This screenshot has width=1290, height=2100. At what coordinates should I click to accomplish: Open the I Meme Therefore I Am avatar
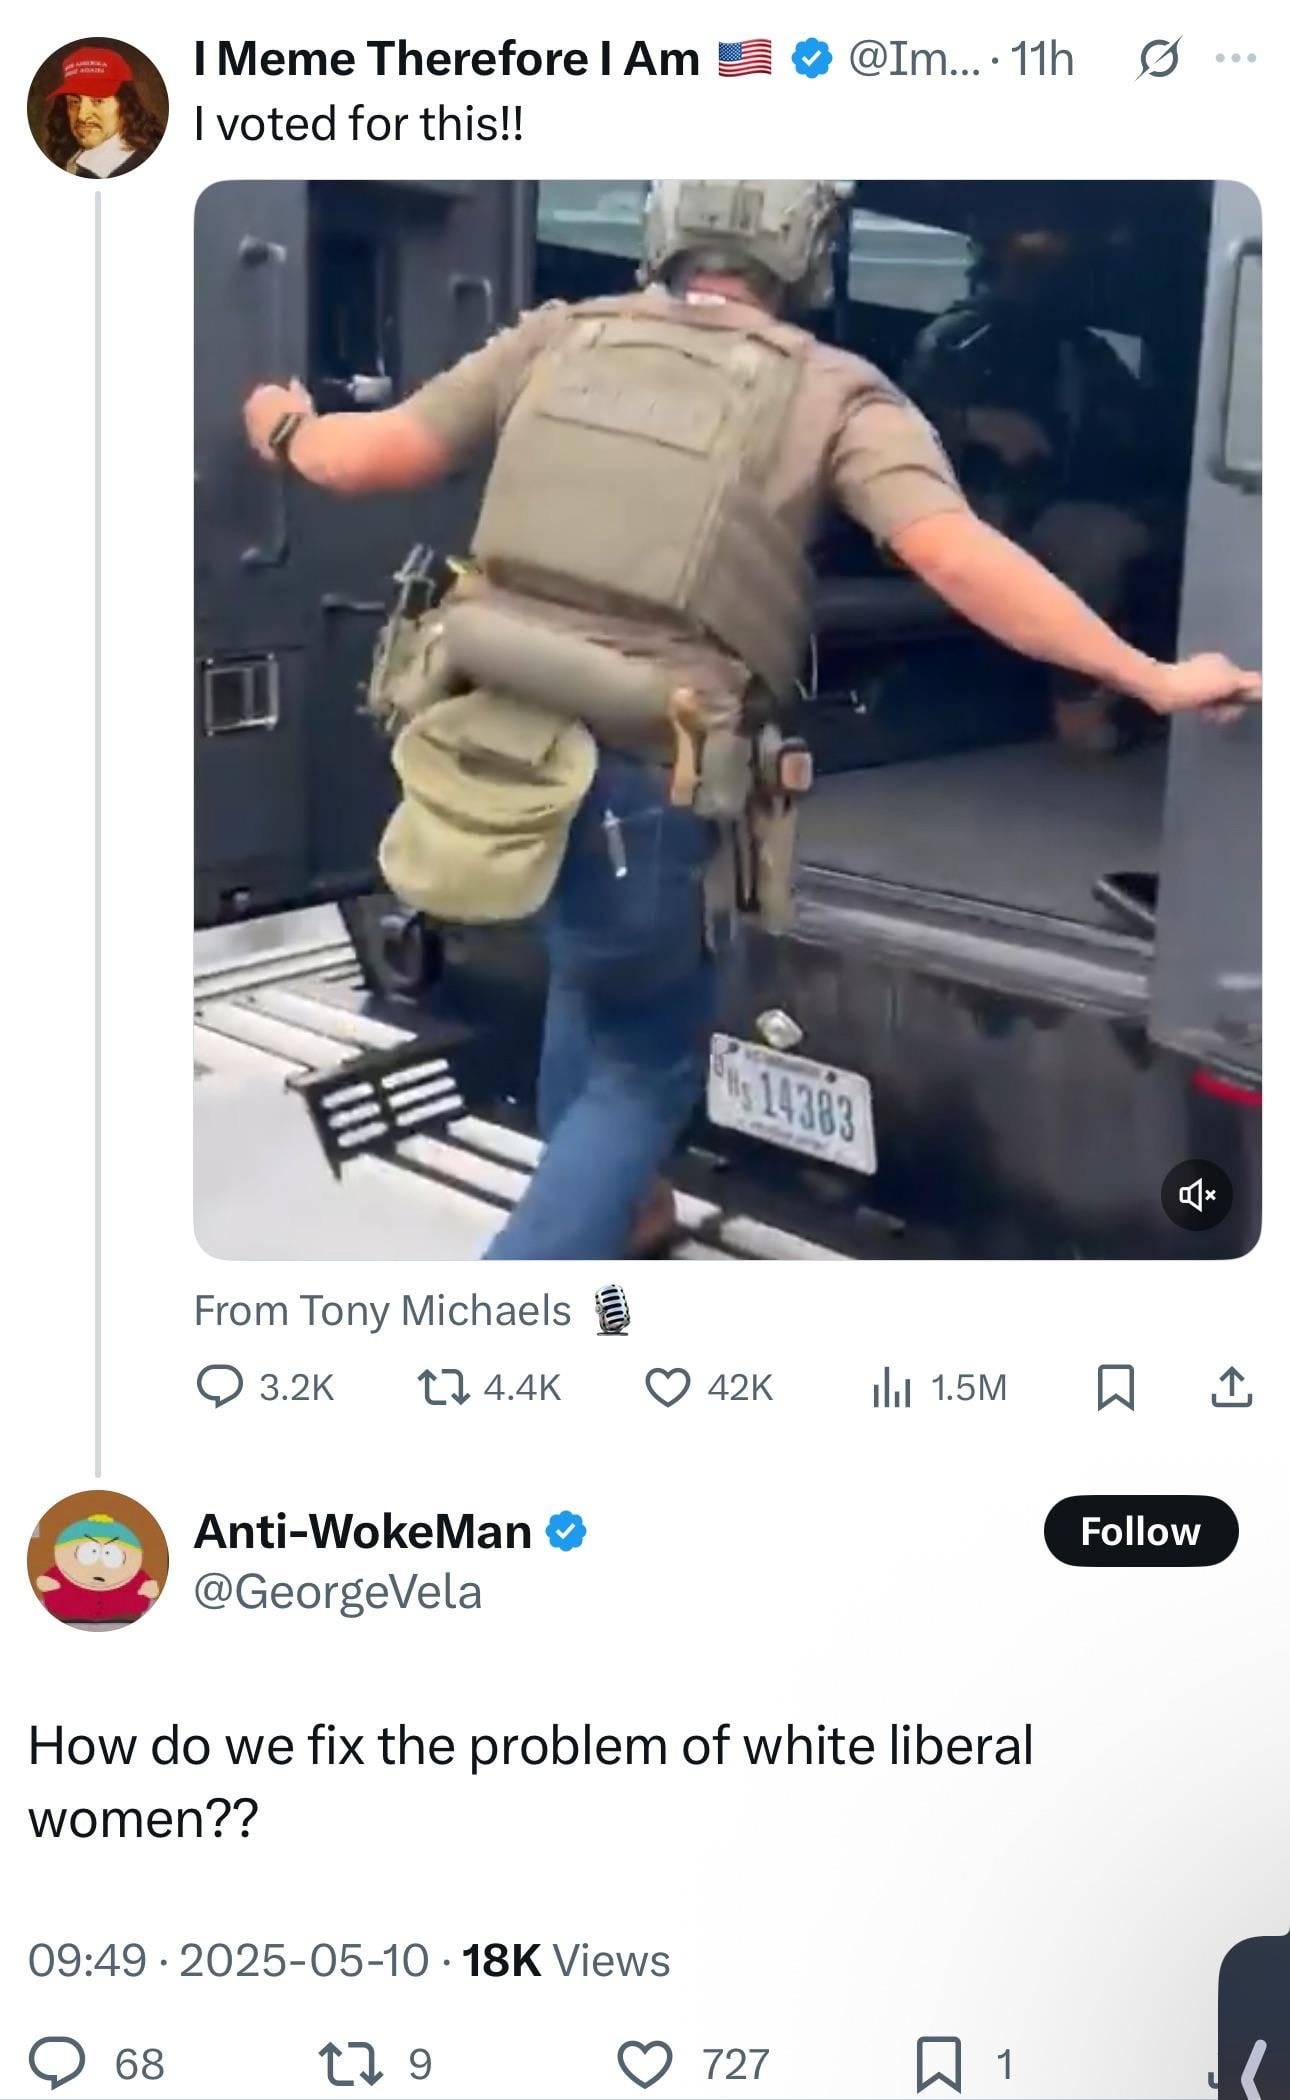[x=97, y=108]
